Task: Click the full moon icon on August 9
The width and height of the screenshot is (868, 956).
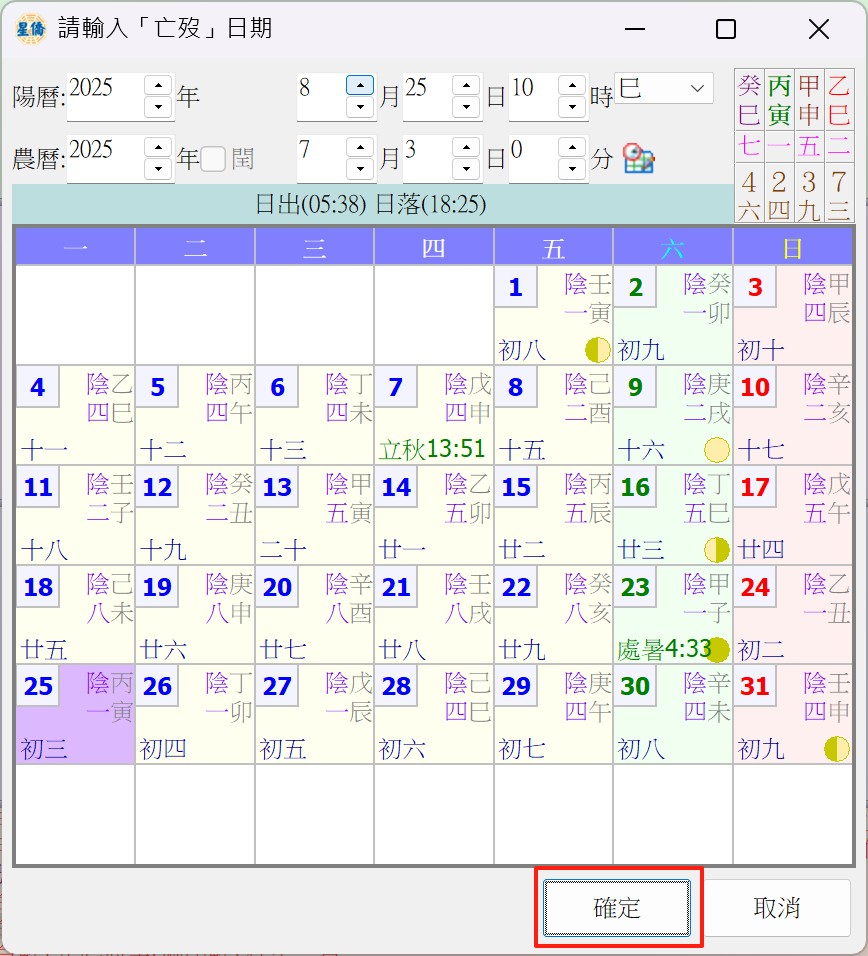Action: click(x=716, y=449)
